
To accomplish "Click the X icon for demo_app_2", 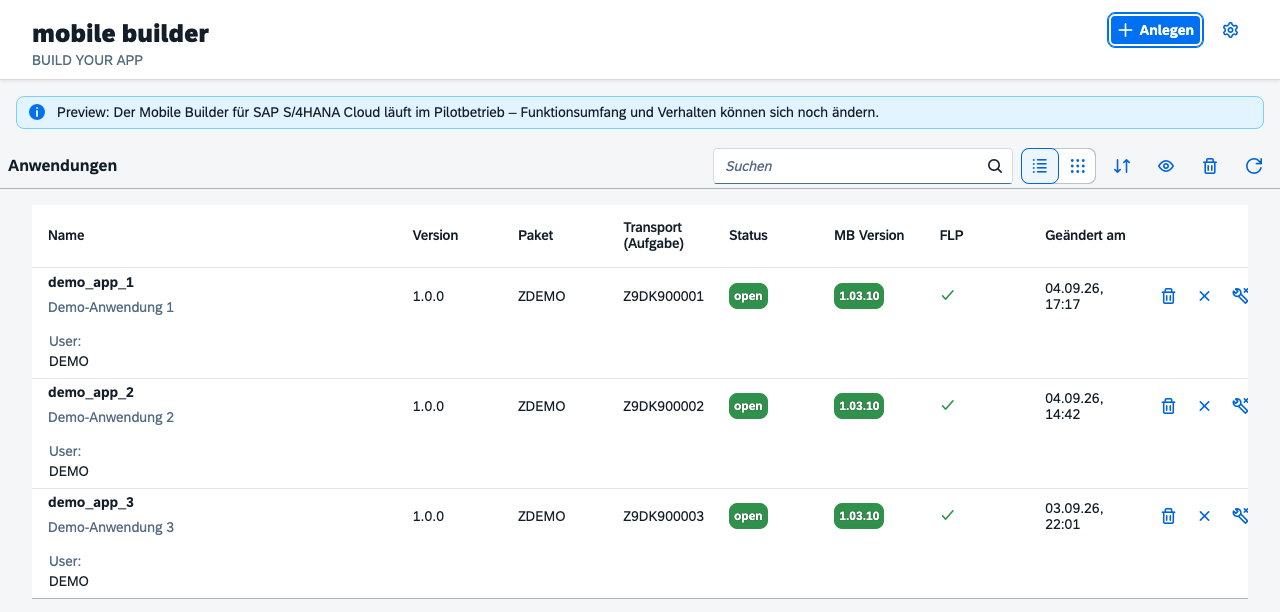I will [1204, 406].
